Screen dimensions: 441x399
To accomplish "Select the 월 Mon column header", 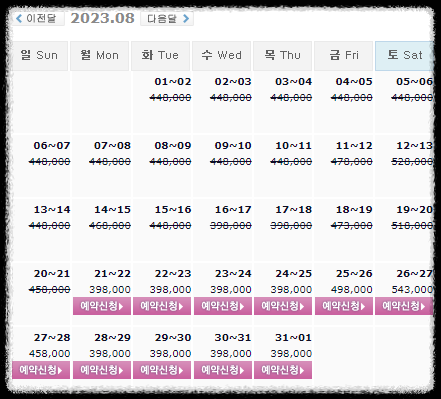I will tap(99, 55).
